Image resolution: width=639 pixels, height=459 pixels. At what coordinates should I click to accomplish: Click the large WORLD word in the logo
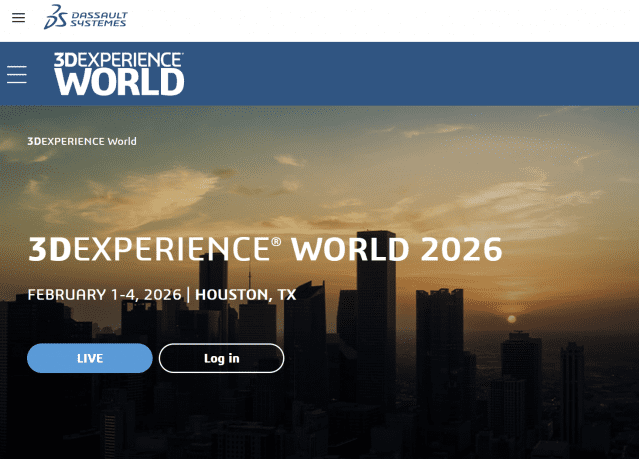pyautogui.click(x=119, y=82)
